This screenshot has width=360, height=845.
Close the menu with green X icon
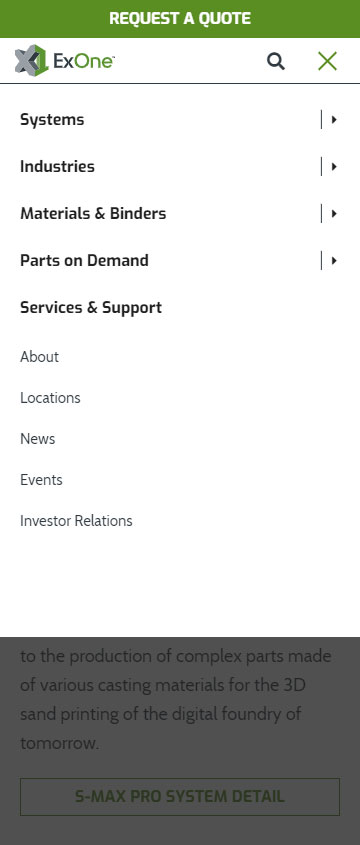click(327, 61)
